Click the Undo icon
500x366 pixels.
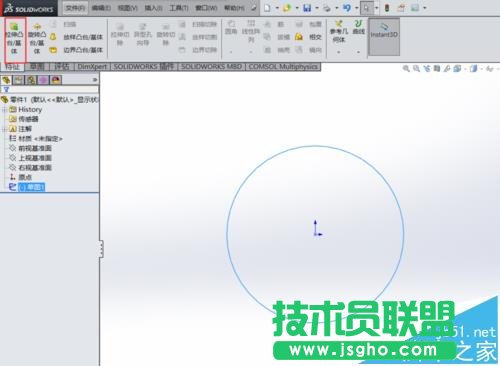click(x=347, y=8)
